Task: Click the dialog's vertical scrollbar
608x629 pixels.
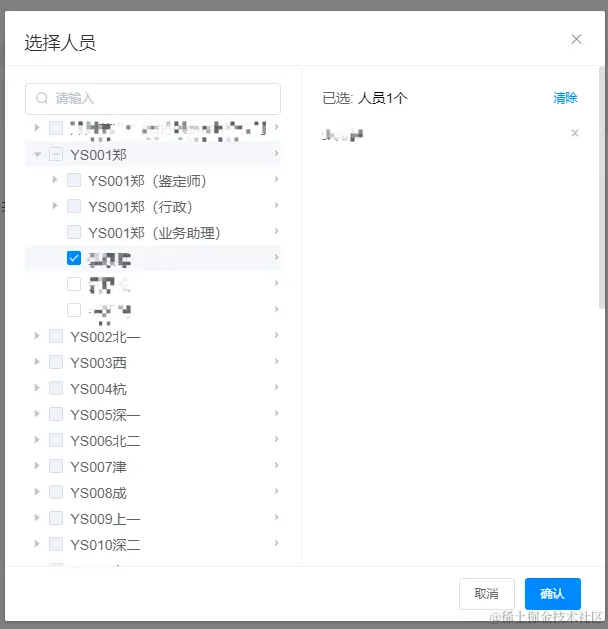Action: [602, 188]
